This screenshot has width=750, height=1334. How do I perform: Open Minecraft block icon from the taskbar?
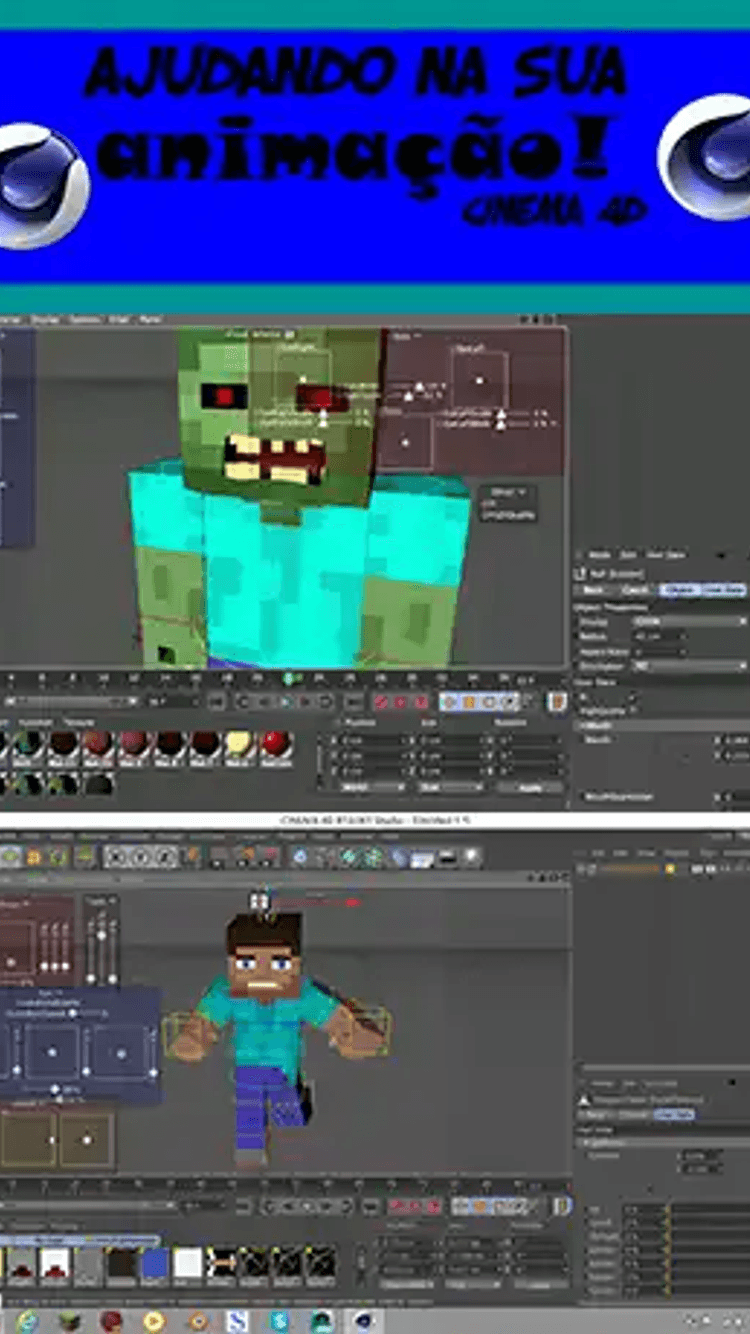[x=68, y=1321]
